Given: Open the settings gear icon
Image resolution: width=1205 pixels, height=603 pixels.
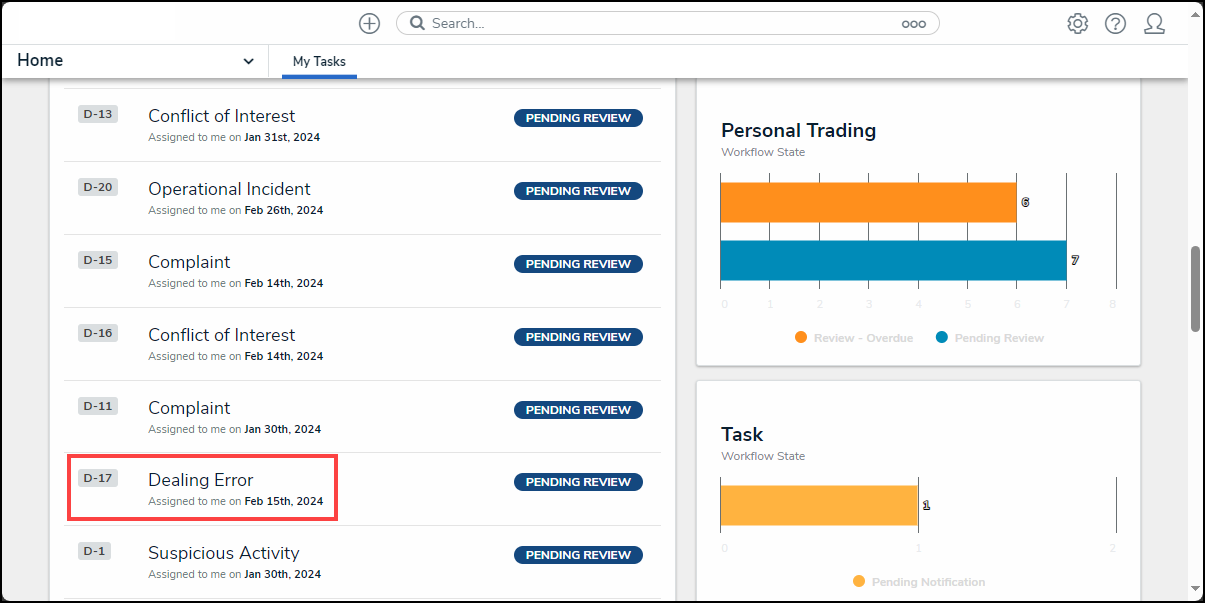Looking at the screenshot, I should click(1077, 23).
